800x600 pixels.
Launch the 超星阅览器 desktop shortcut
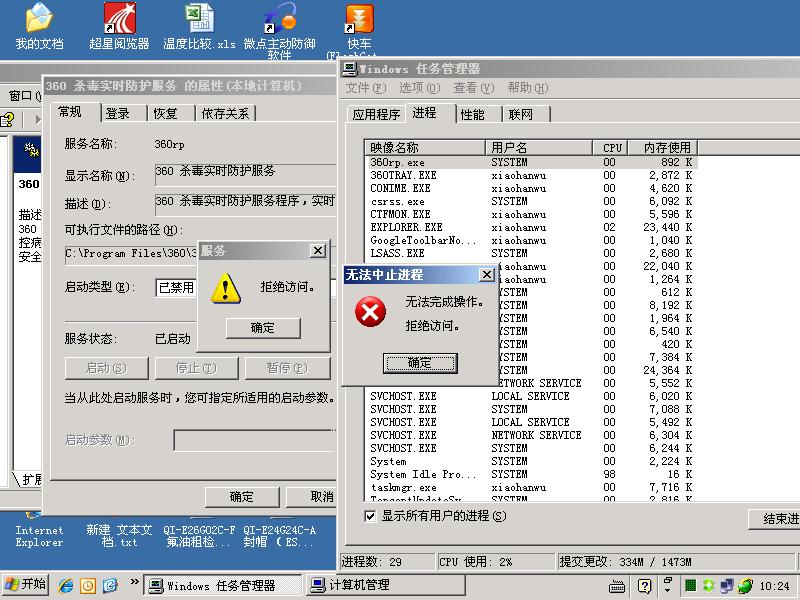(119, 27)
